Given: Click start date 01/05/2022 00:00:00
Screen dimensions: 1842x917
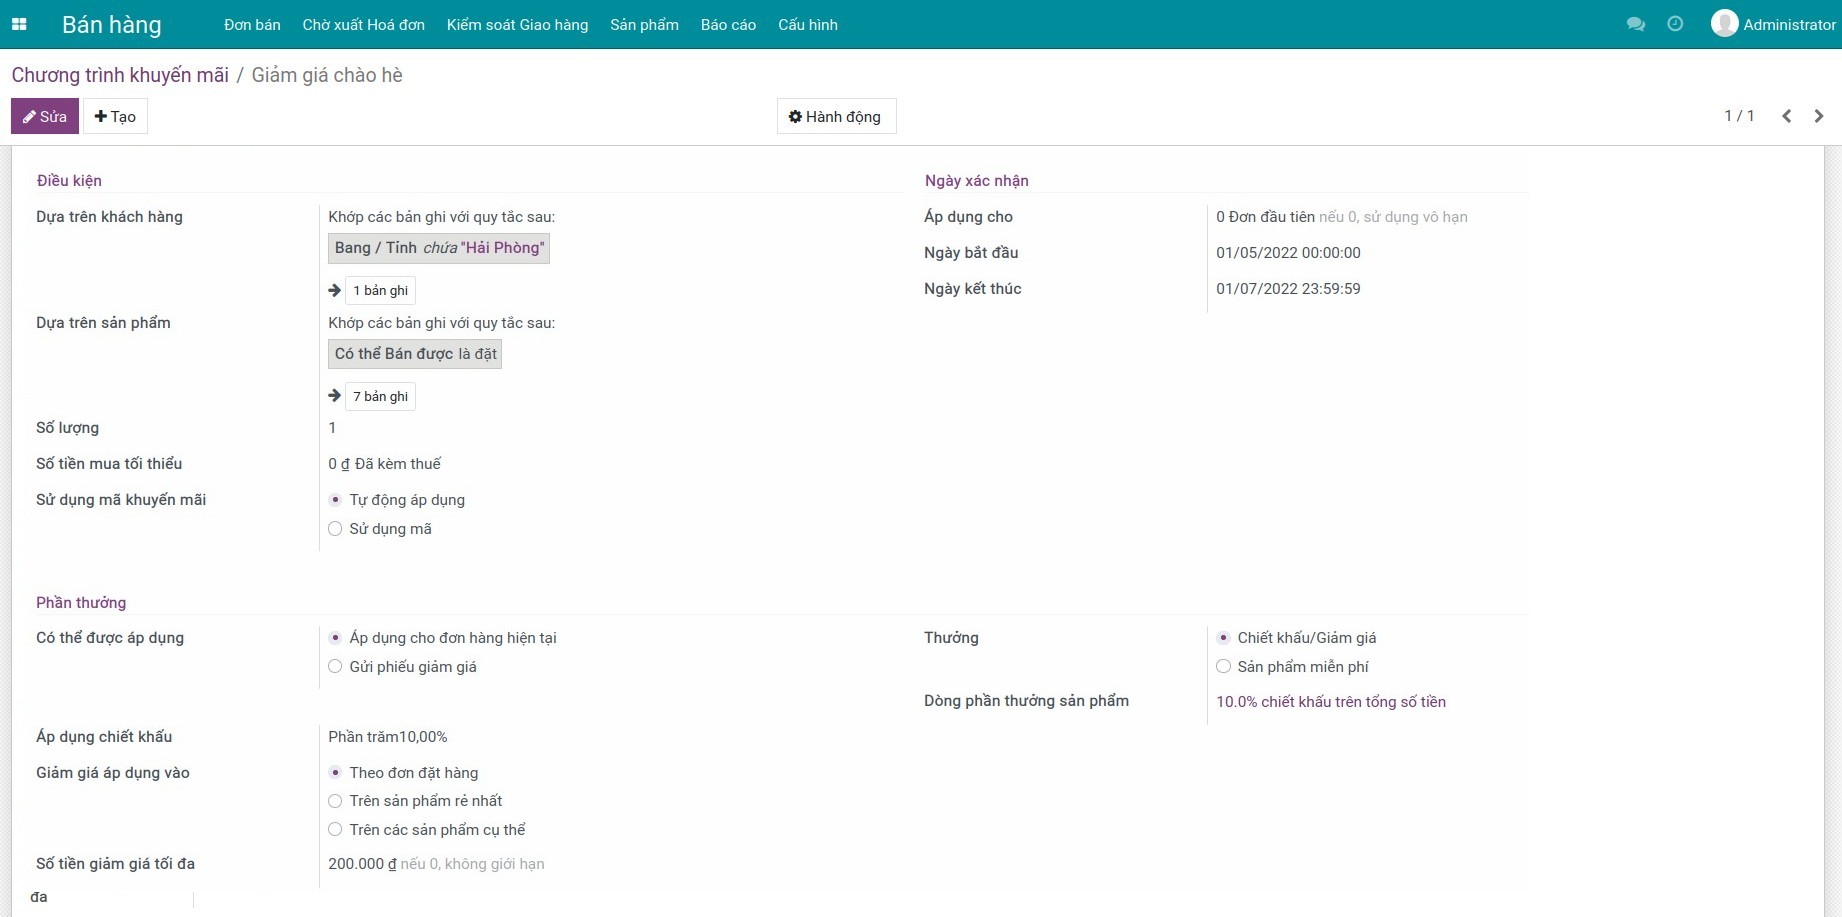Looking at the screenshot, I should point(1288,253).
